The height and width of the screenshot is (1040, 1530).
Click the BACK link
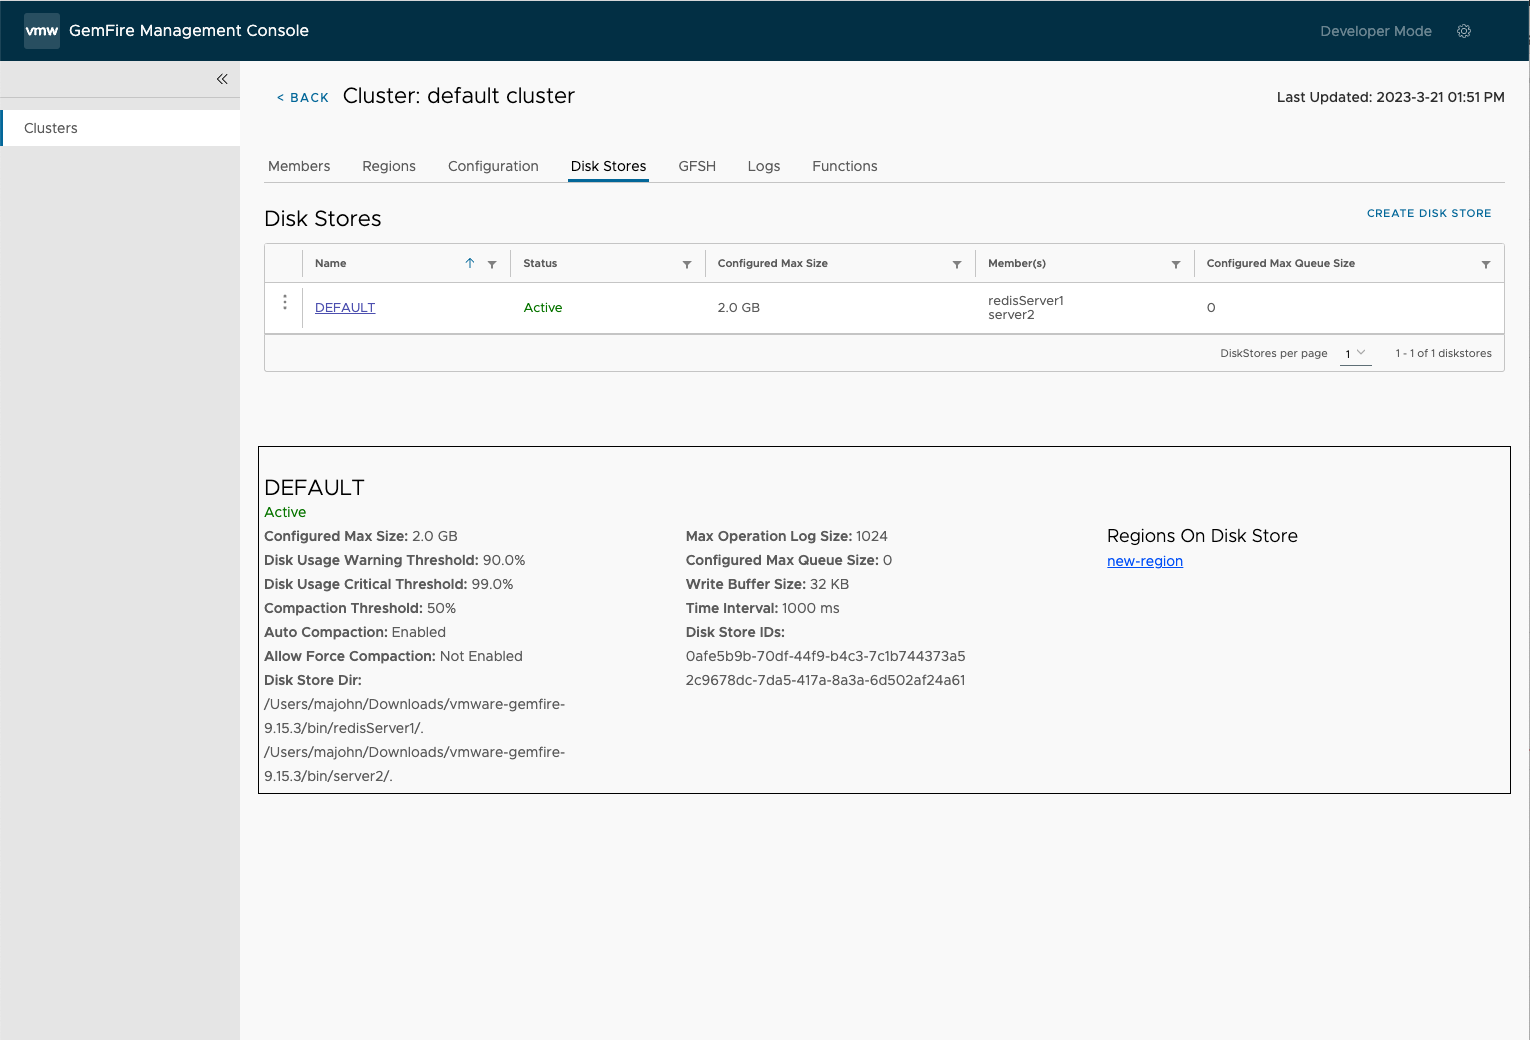point(303,97)
